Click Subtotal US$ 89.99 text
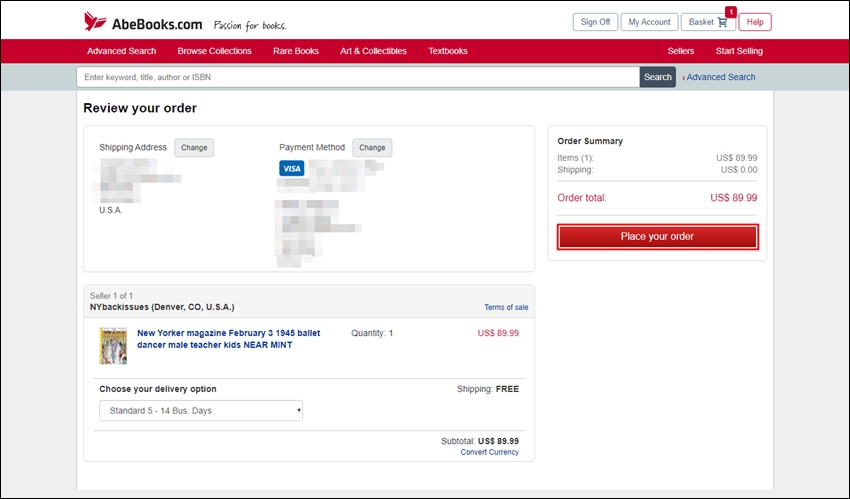Screen dimensions: 850x499 pos(480,441)
